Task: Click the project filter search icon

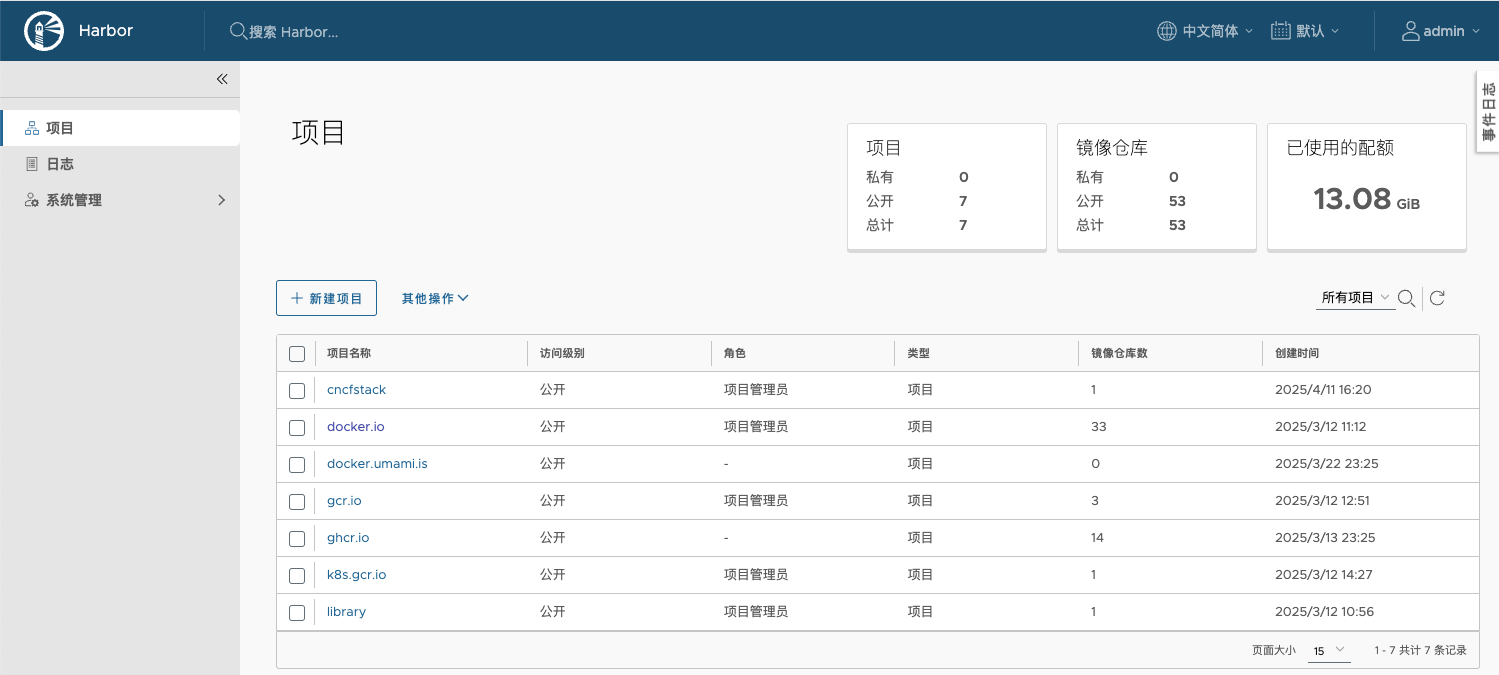Action: pyautogui.click(x=1406, y=298)
